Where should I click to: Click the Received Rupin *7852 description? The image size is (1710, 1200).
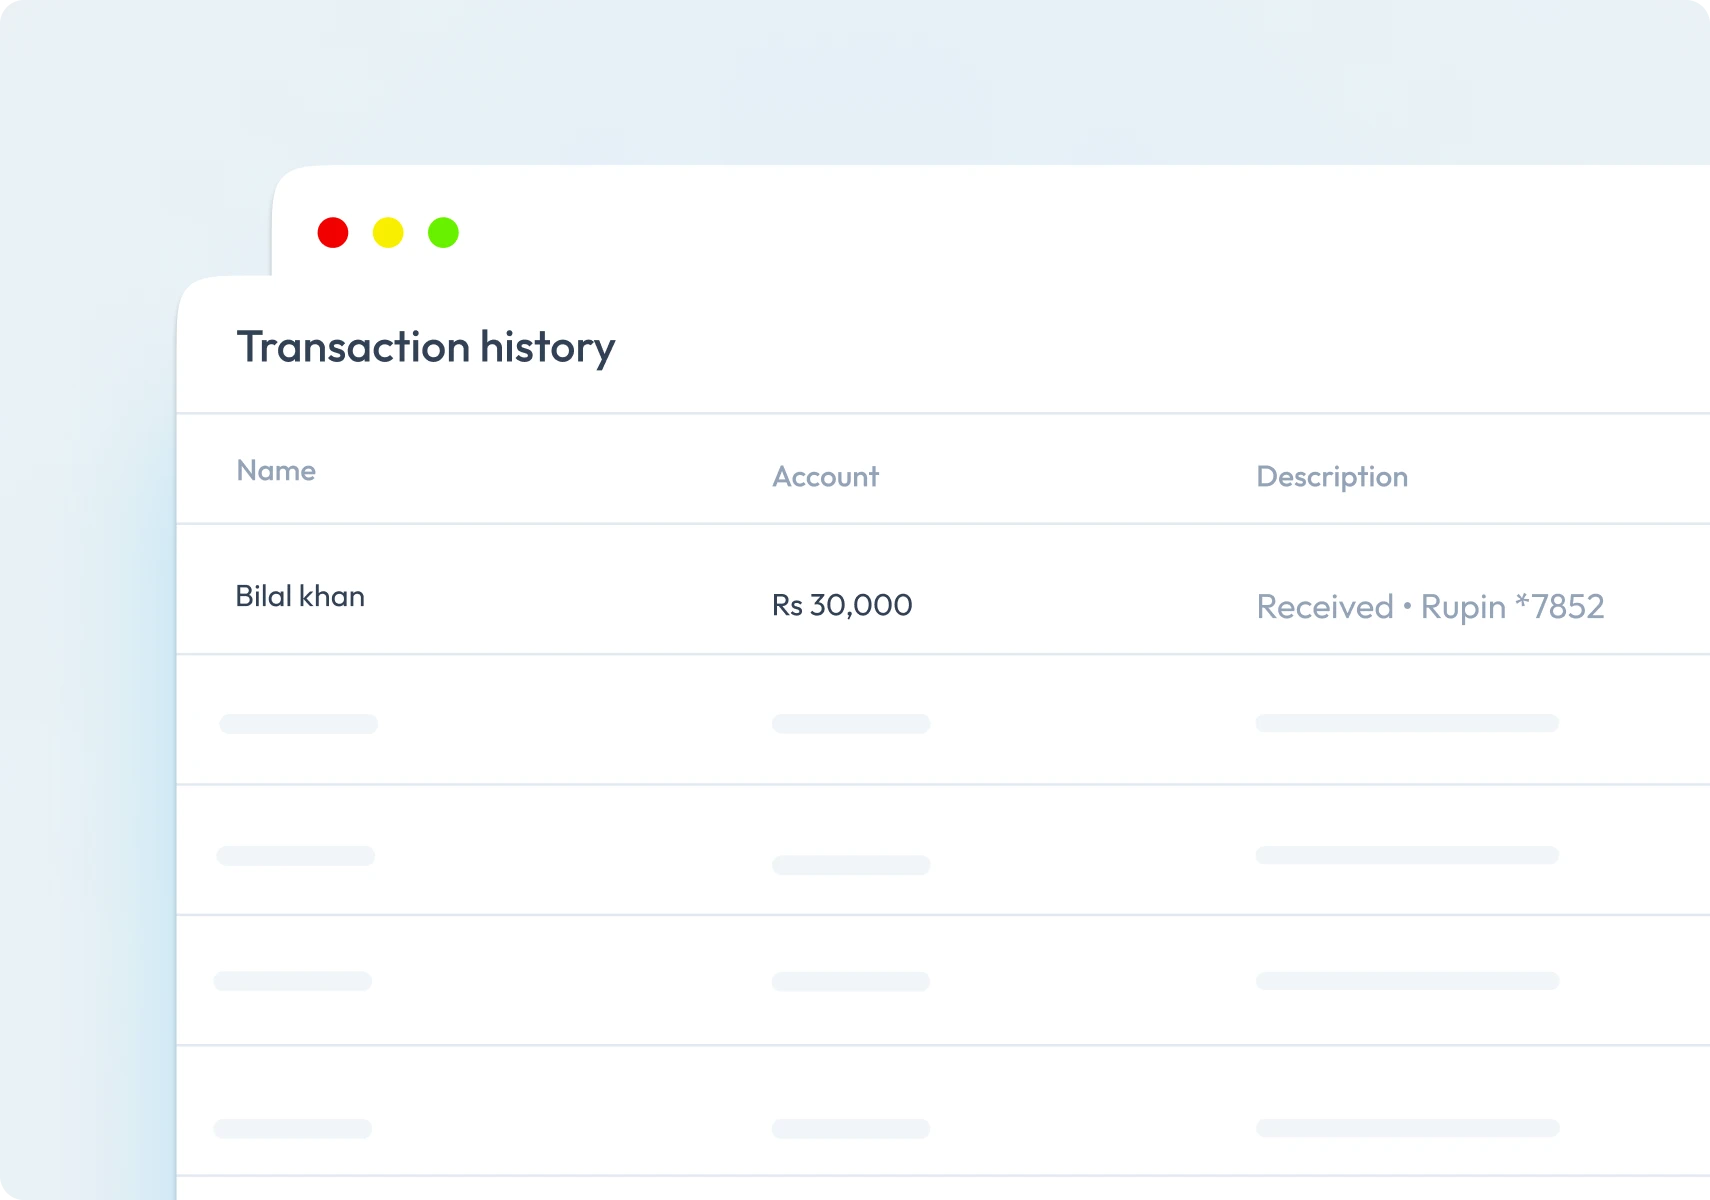click(1430, 607)
